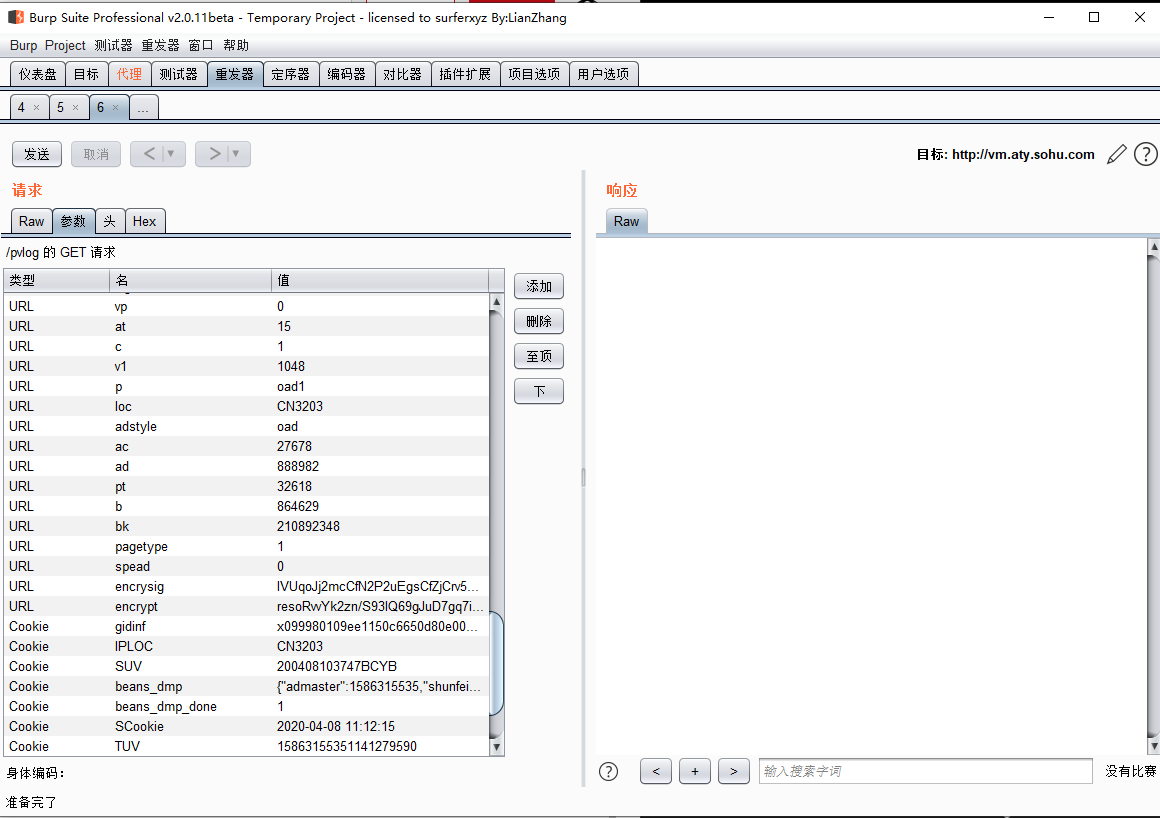Switch to the 项目选项 project options tab
The height and width of the screenshot is (818, 1160).
pyautogui.click(x=534, y=74)
